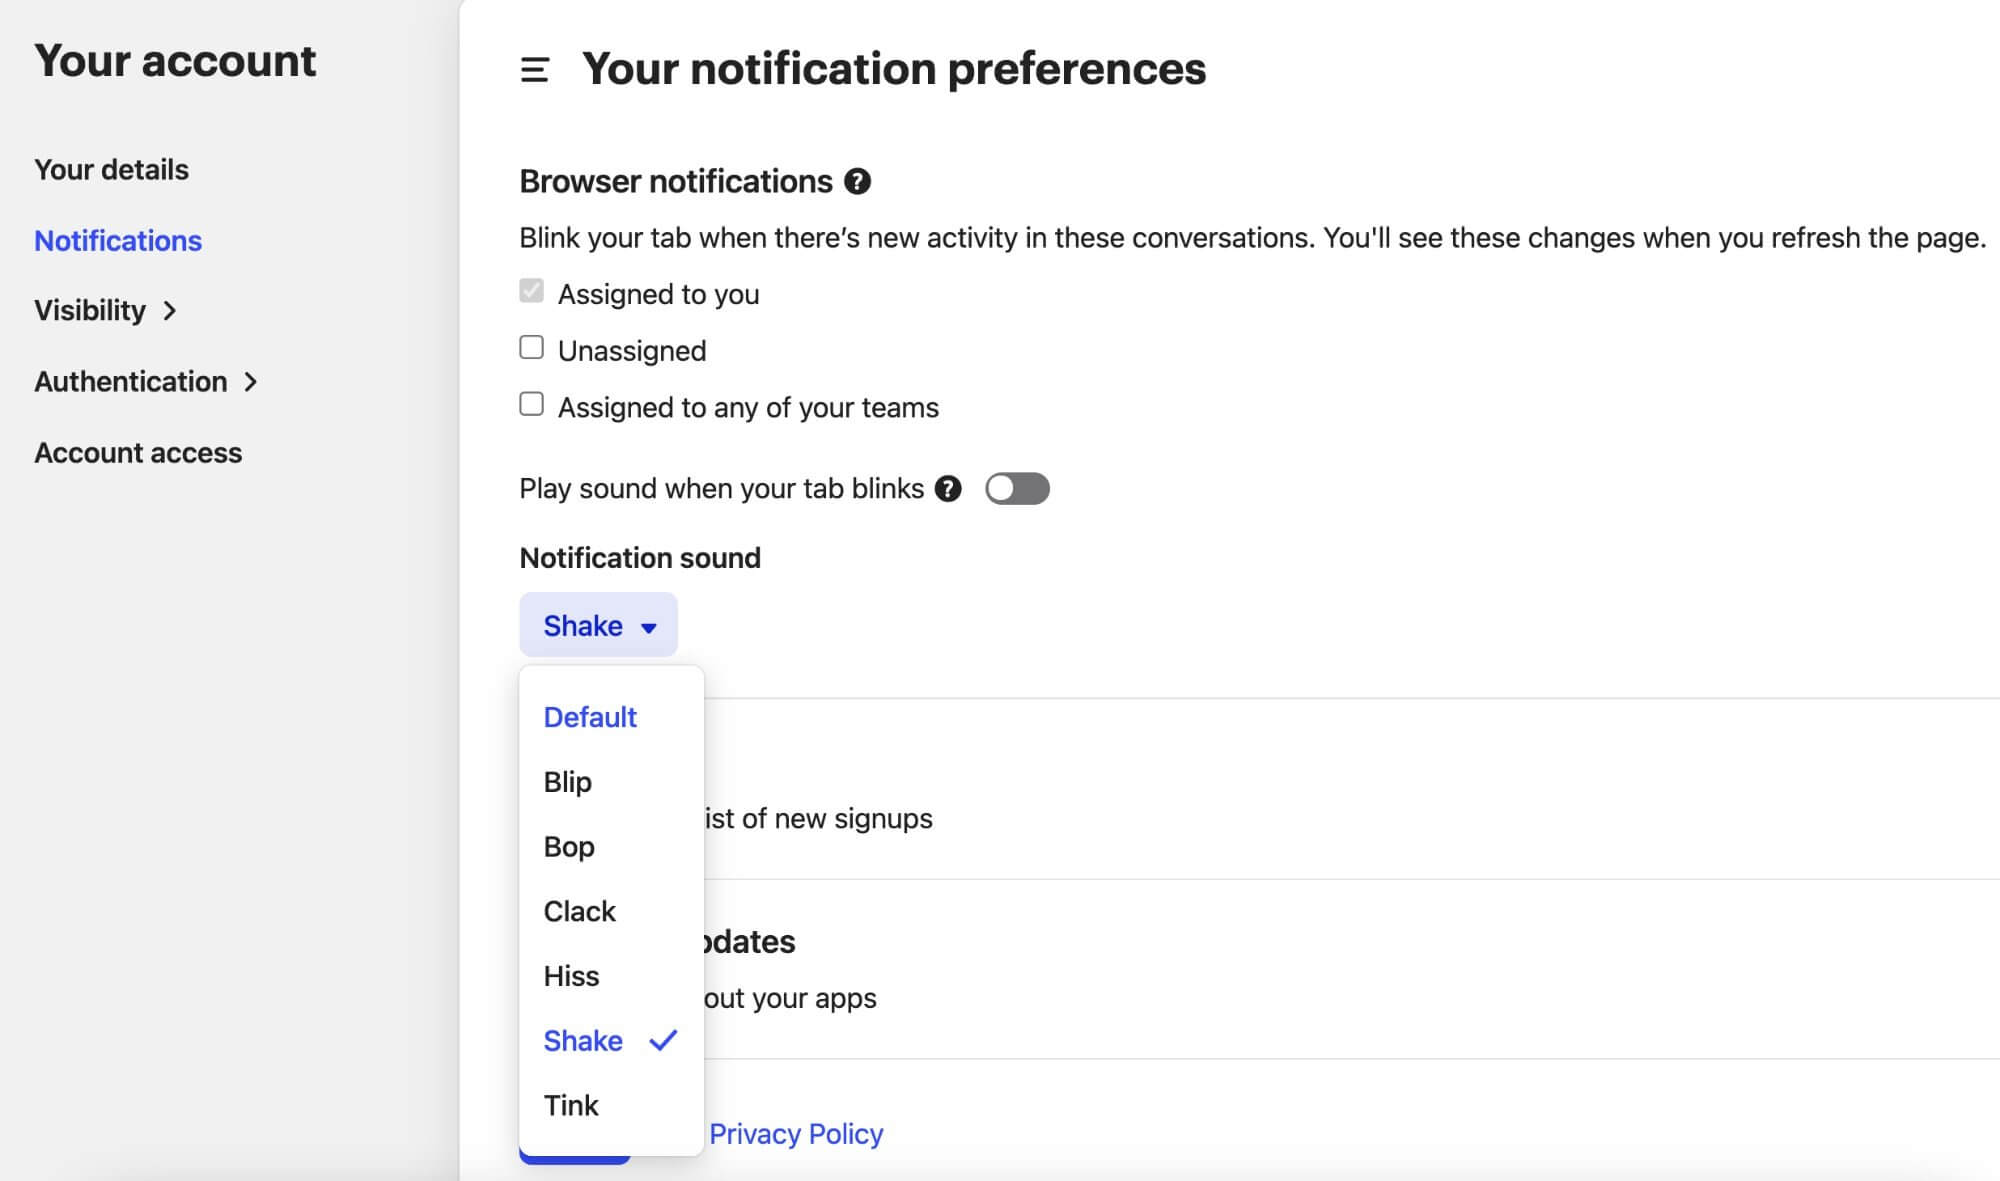
Task: Click help icon beside Play sound label
Action: click(x=948, y=489)
